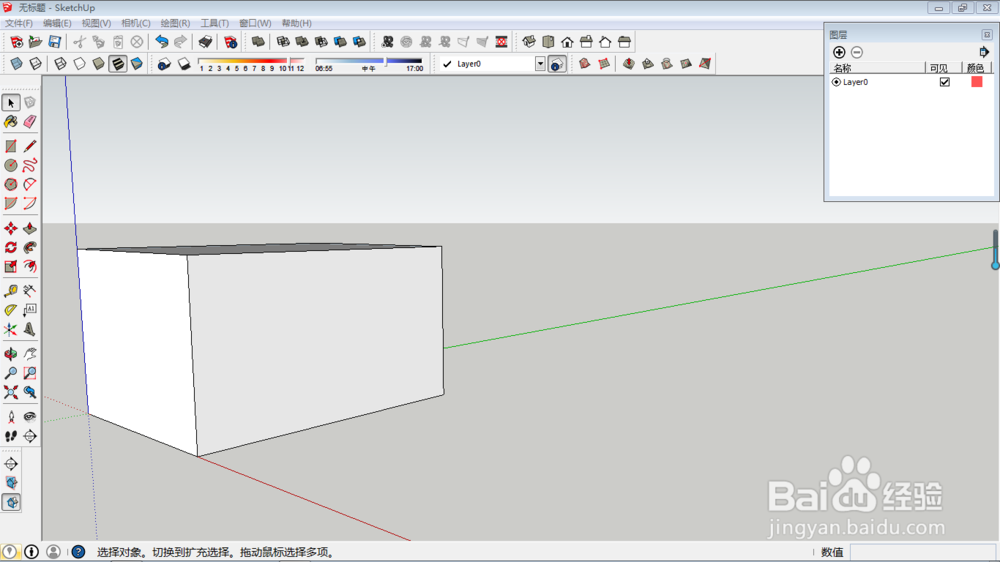Toggle X-ray face style
The image size is (1000, 562).
click(x=17, y=64)
